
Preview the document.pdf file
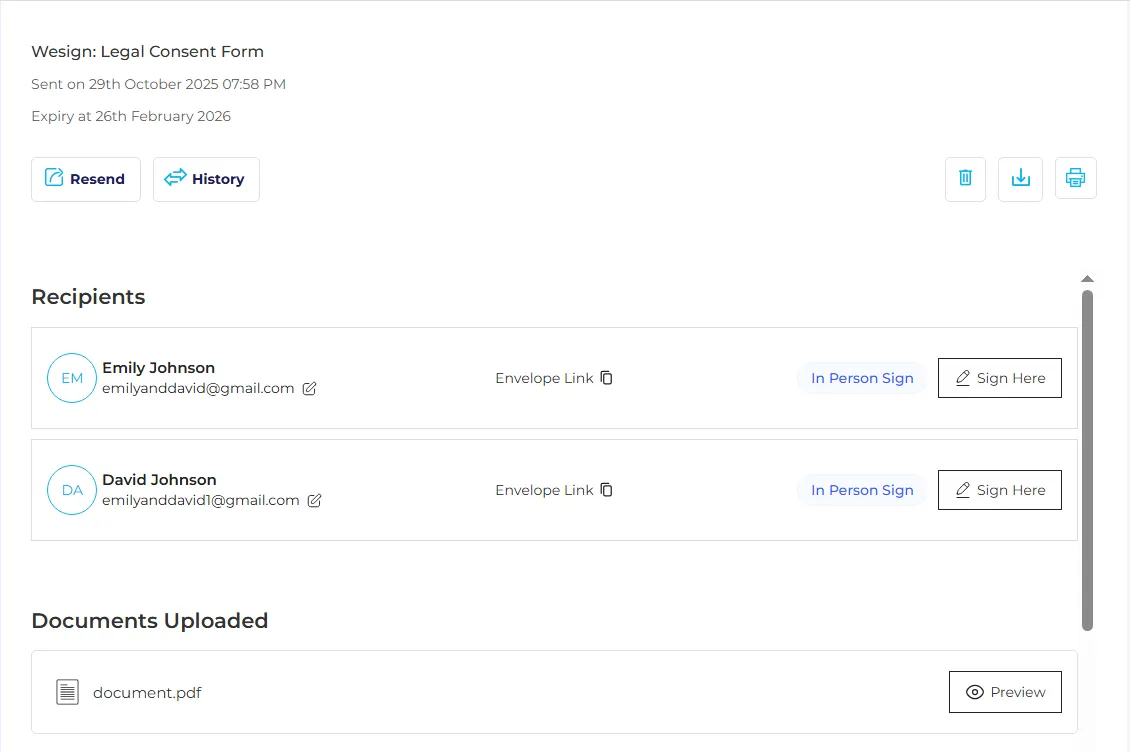coord(1005,692)
